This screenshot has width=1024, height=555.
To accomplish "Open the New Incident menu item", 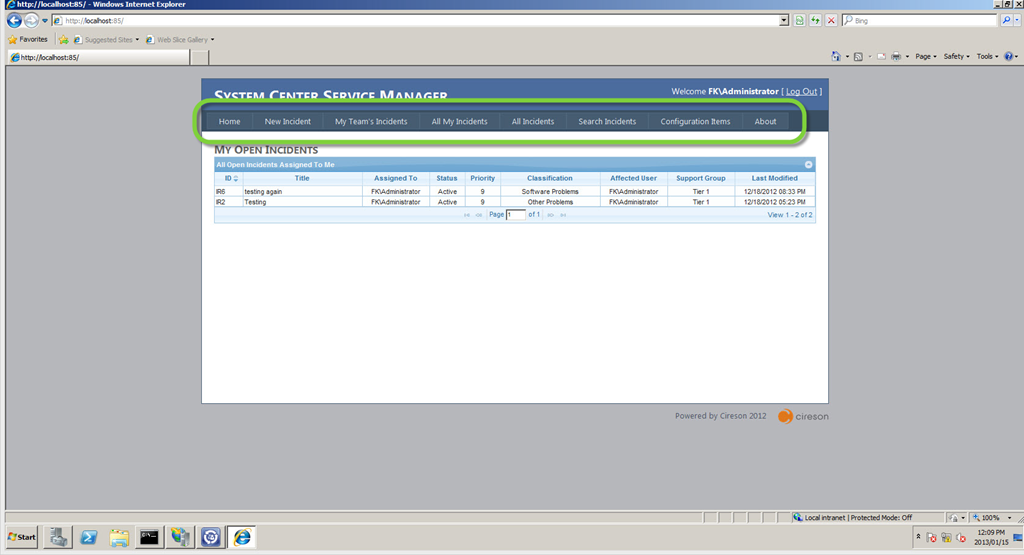I will pyautogui.click(x=287, y=122).
